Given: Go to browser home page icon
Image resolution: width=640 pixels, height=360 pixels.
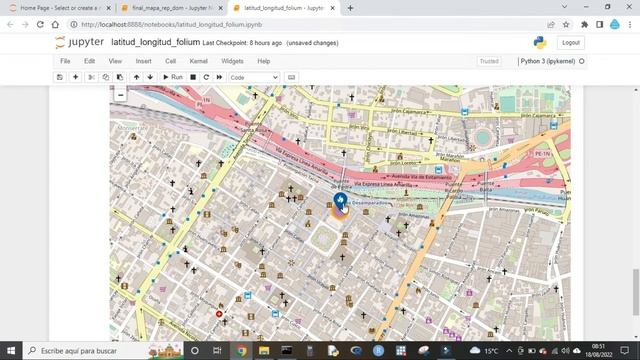Looking at the screenshot, I should point(55,24).
